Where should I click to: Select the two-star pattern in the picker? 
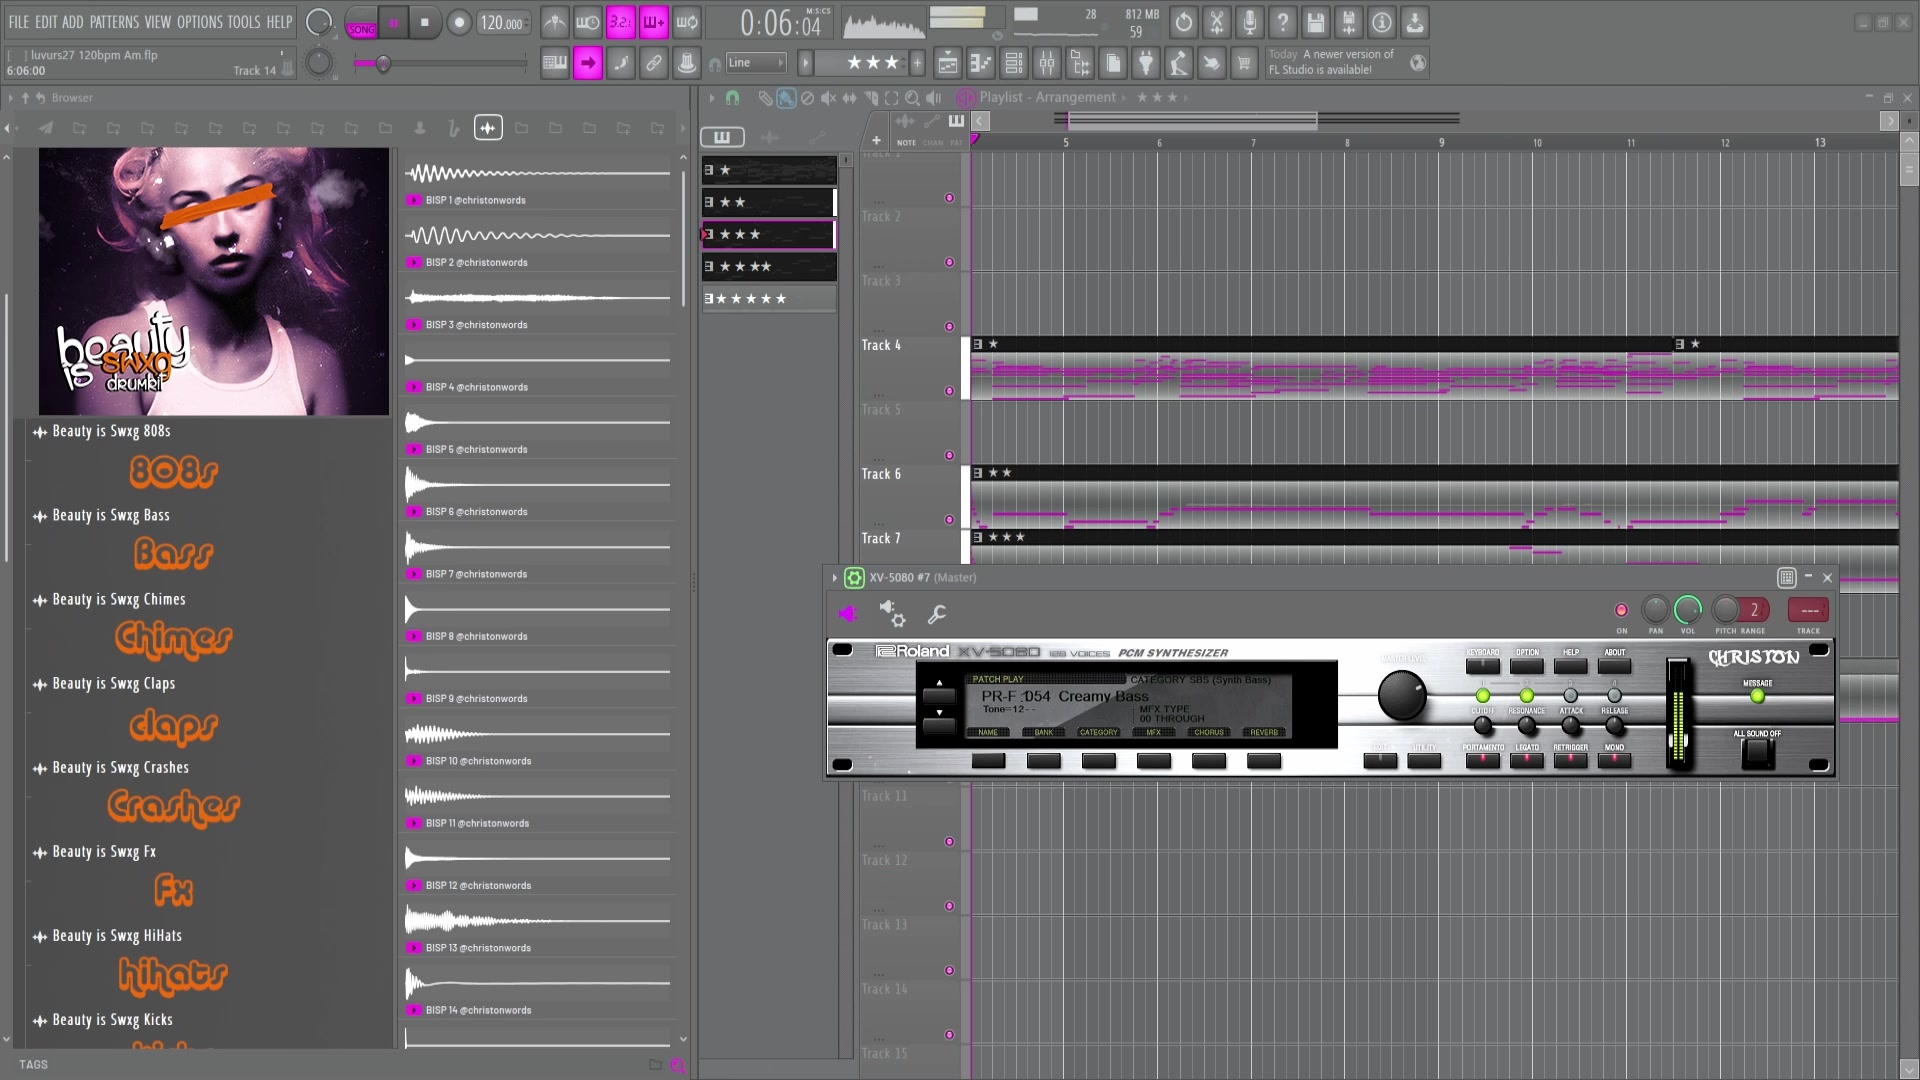coord(768,202)
